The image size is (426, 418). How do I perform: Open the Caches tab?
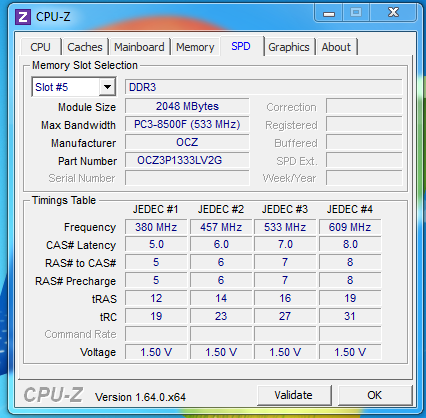coord(85,47)
